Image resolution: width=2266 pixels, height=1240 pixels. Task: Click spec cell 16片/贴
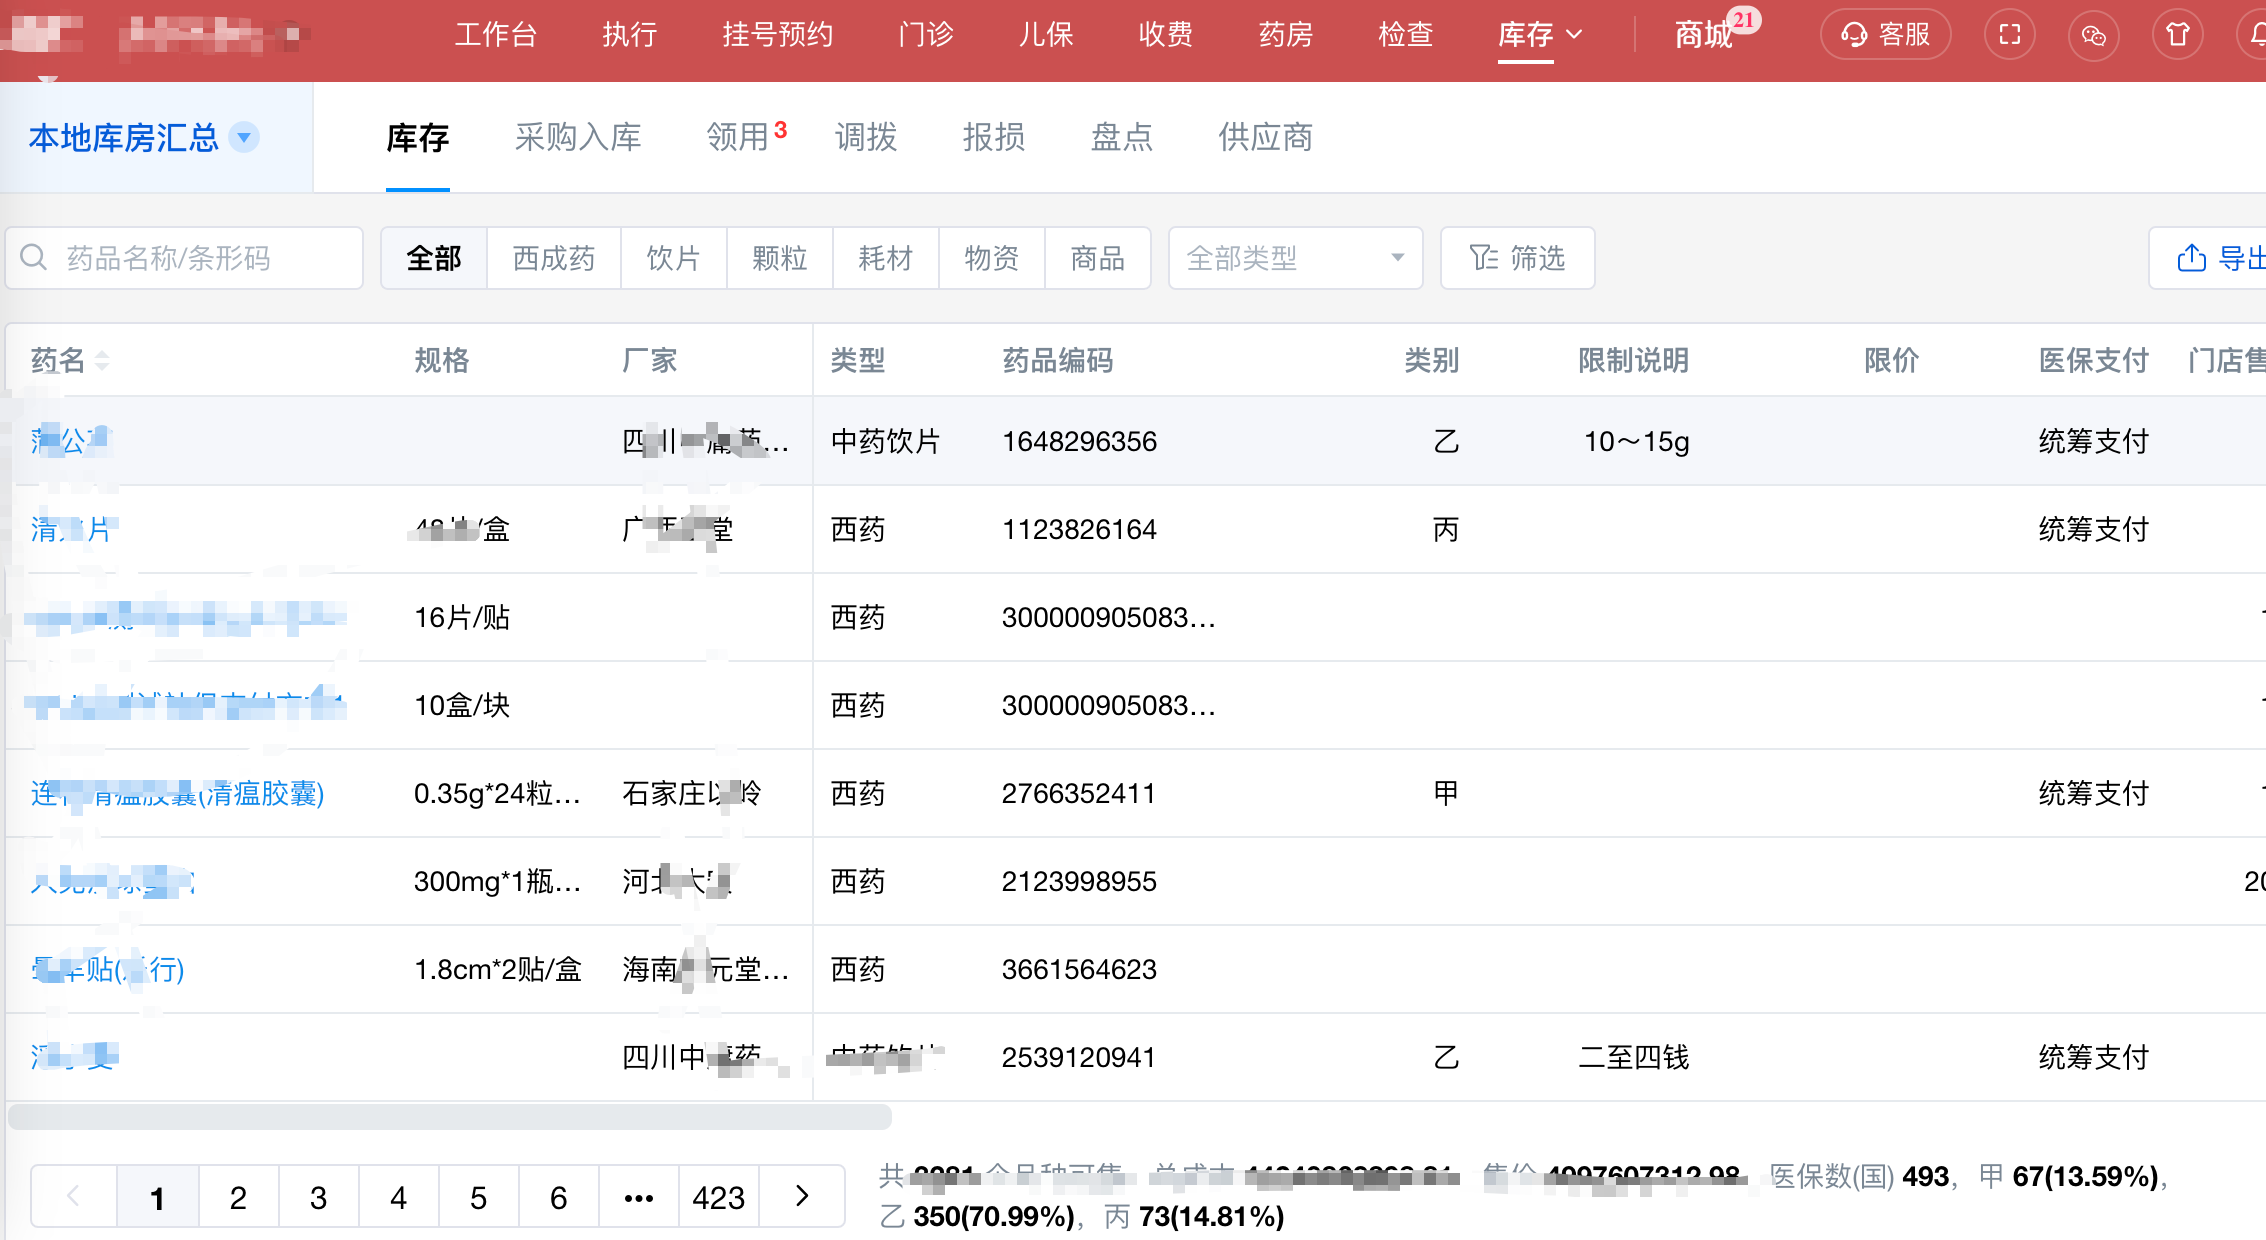click(x=462, y=617)
